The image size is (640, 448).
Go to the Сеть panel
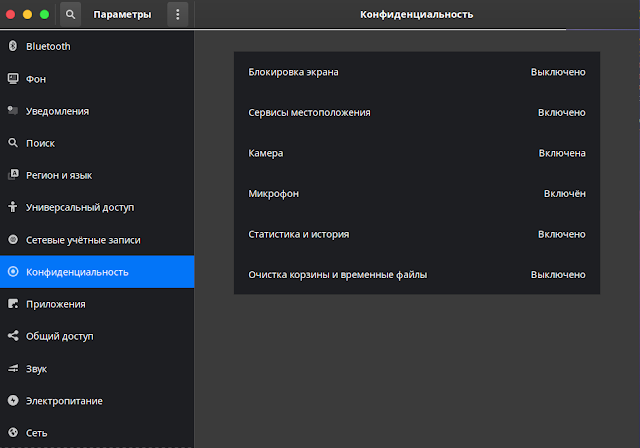97,433
